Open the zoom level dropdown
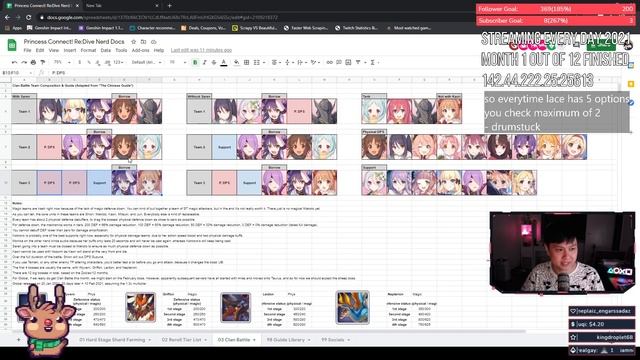Screen dimensions: 640x360 [x=62, y=62]
